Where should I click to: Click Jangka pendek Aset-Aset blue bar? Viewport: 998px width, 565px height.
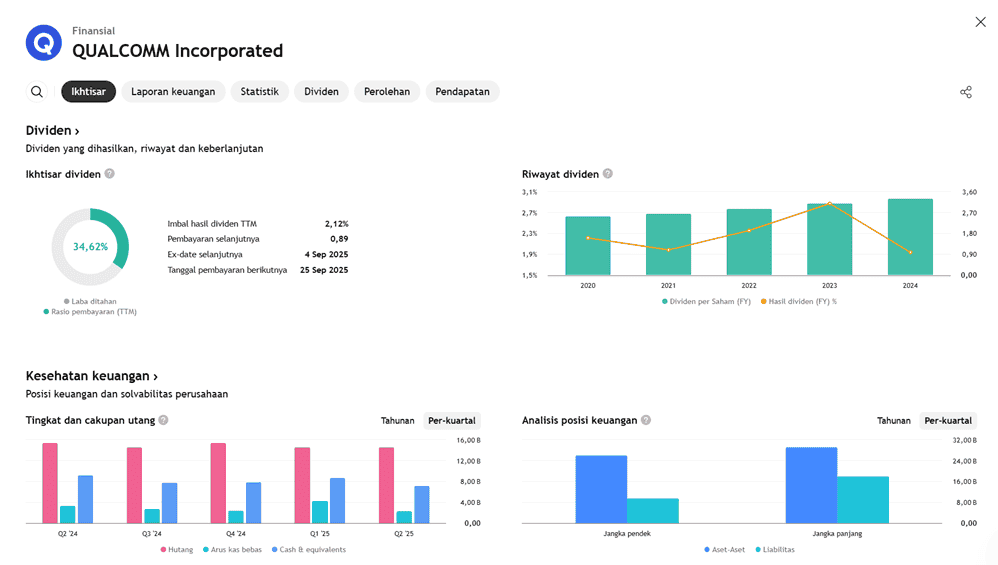601,489
